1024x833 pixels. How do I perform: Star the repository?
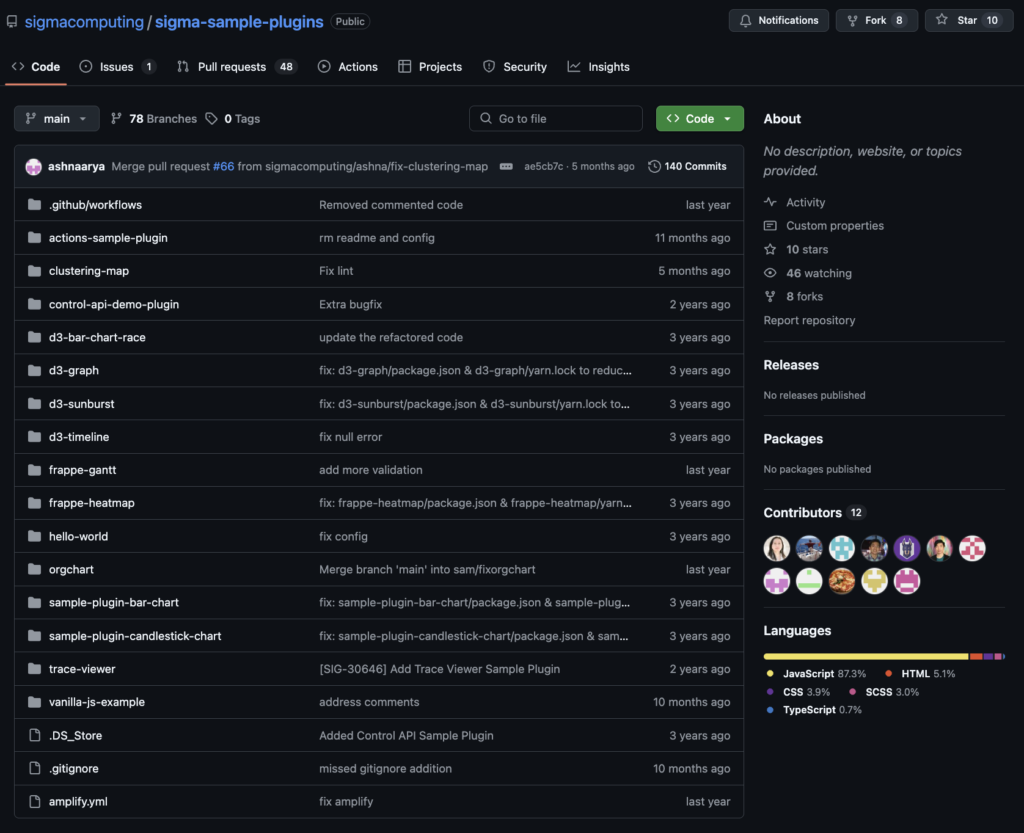coord(969,20)
